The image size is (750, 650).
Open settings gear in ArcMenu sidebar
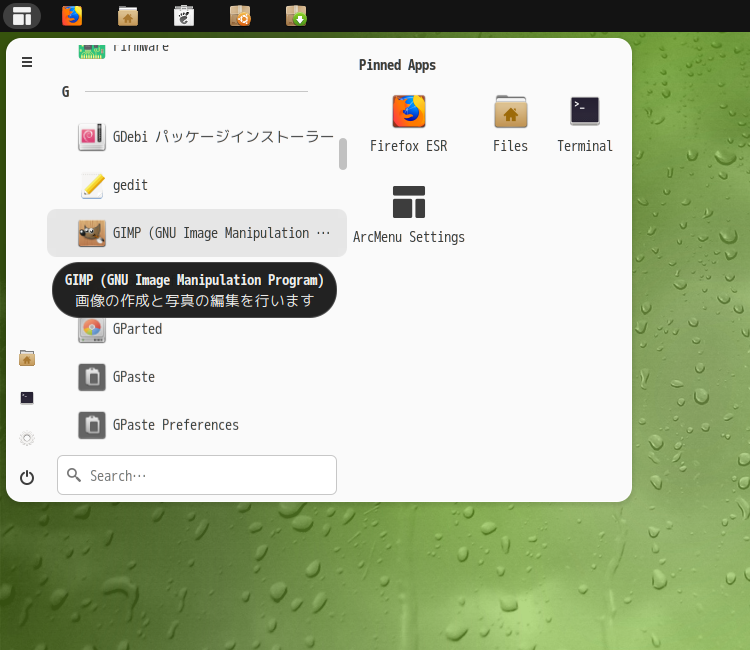pyautogui.click(x=27, y=438)
